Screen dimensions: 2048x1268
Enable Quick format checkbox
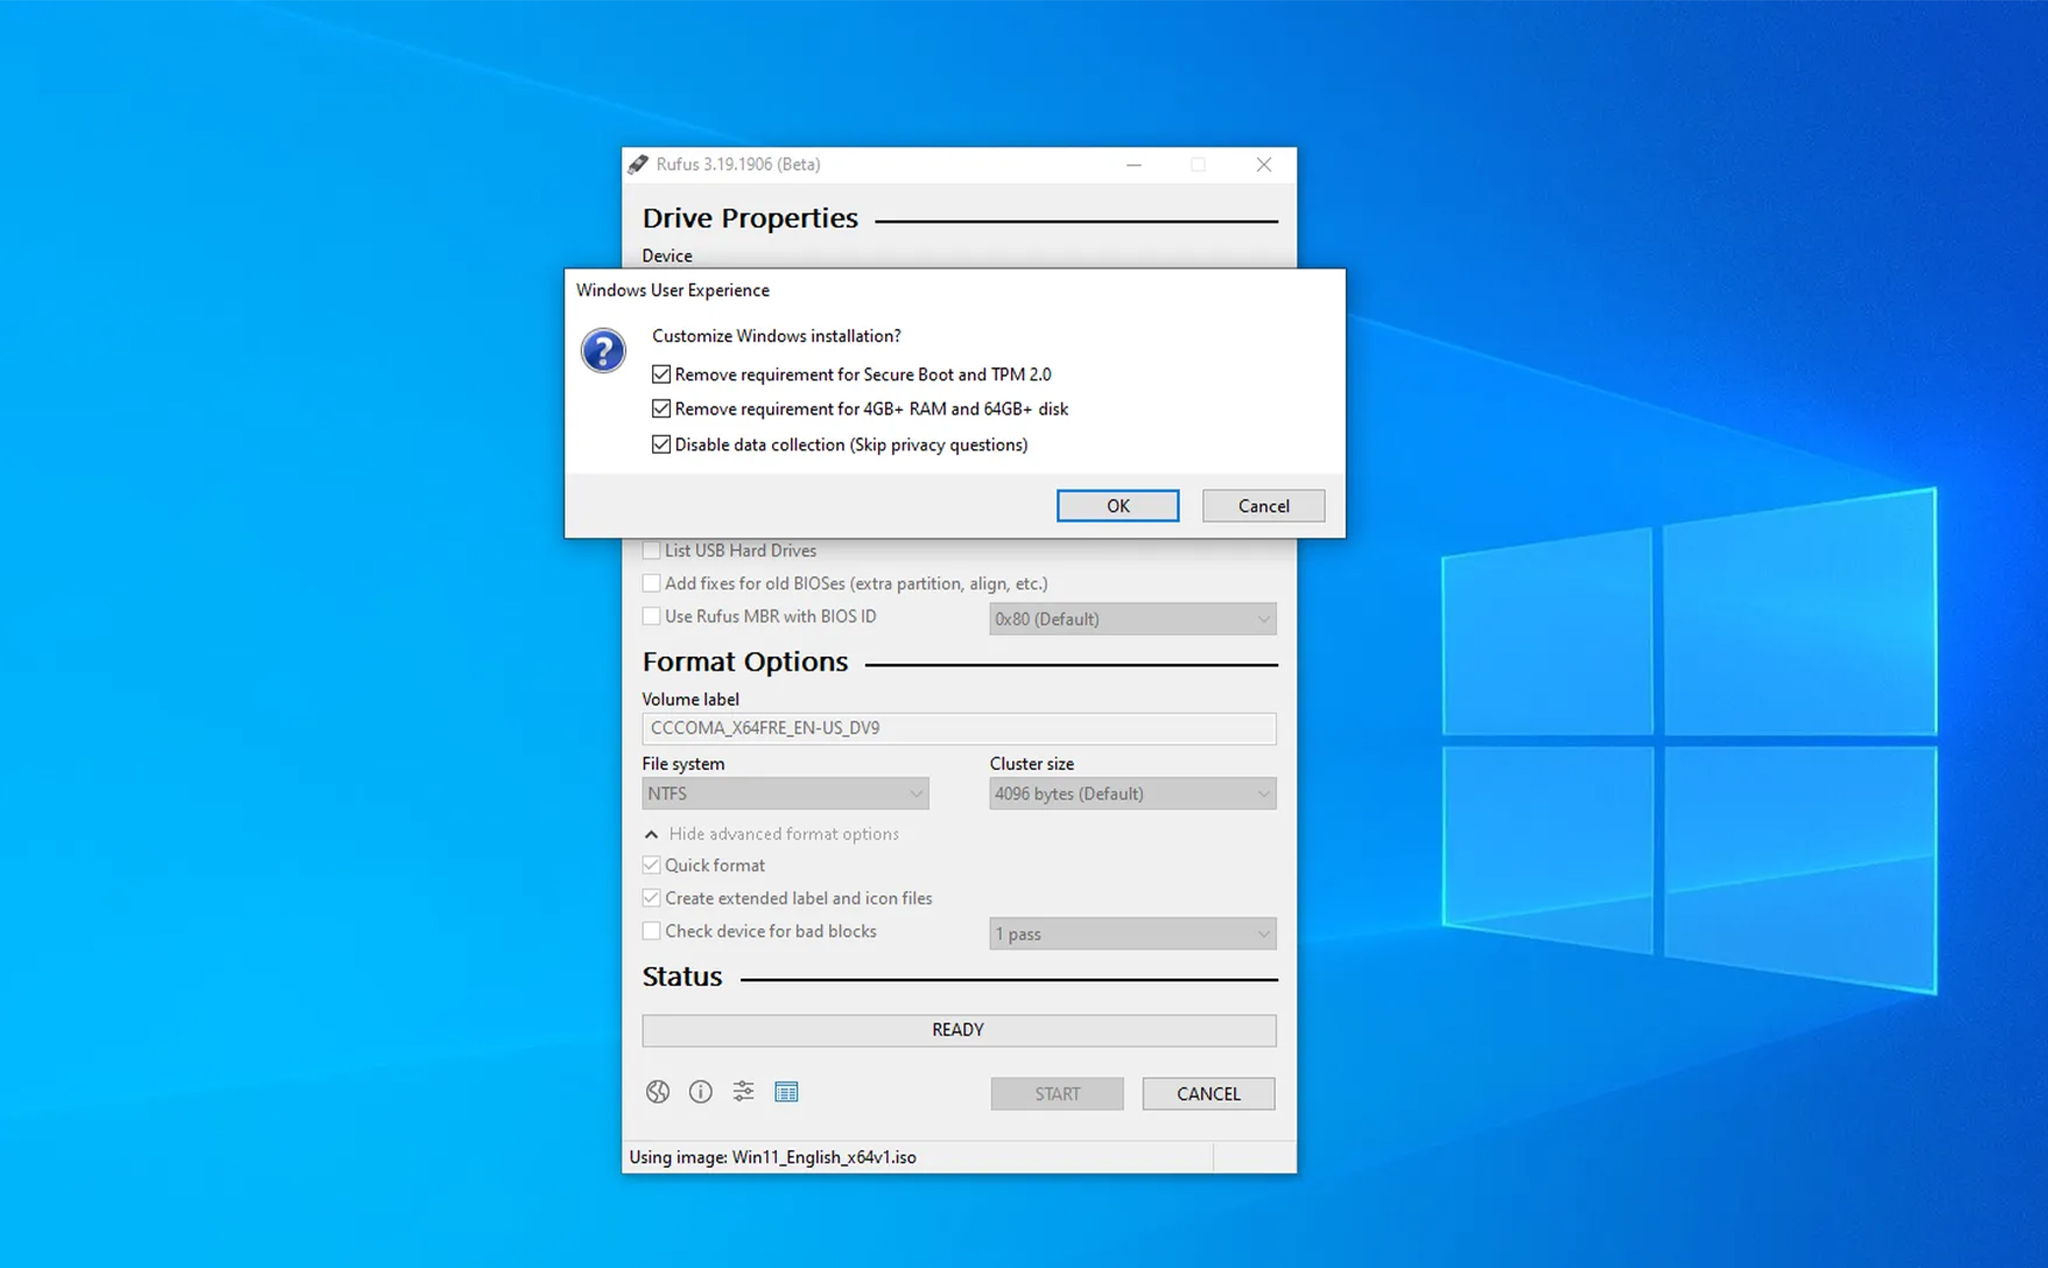(650, 863)
